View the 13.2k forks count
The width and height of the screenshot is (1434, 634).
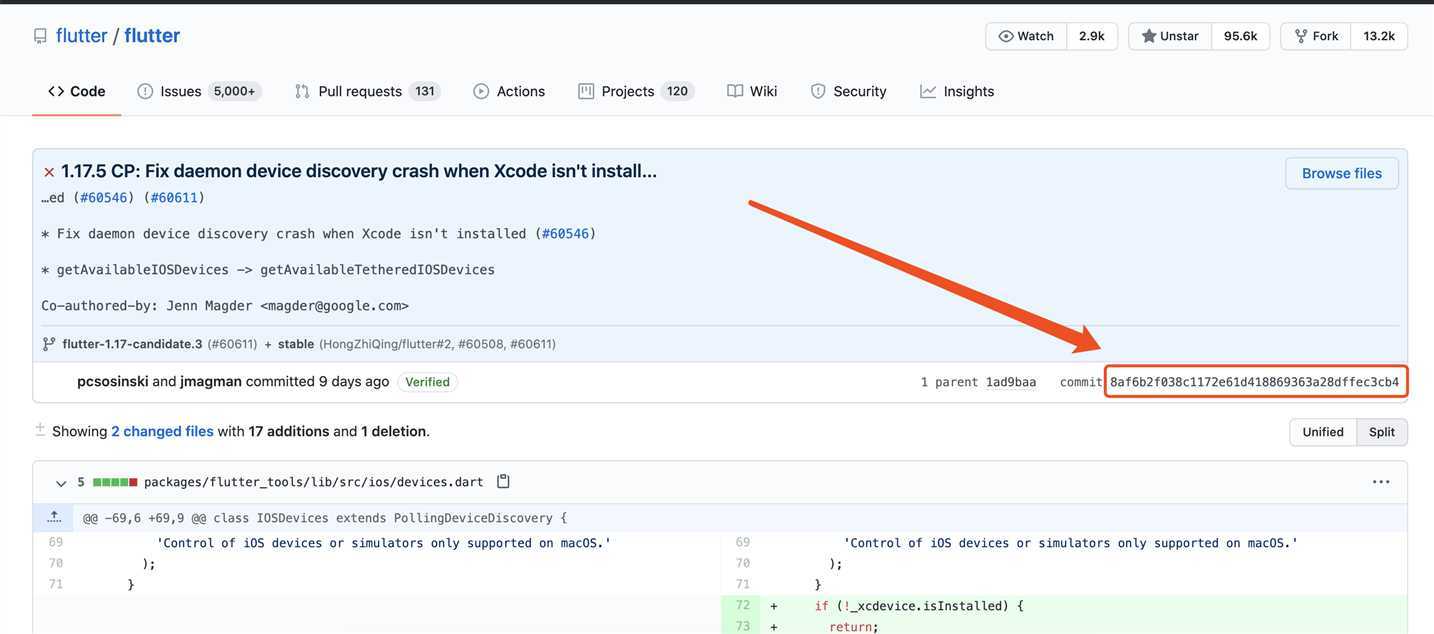click(x=1379, y=36)
